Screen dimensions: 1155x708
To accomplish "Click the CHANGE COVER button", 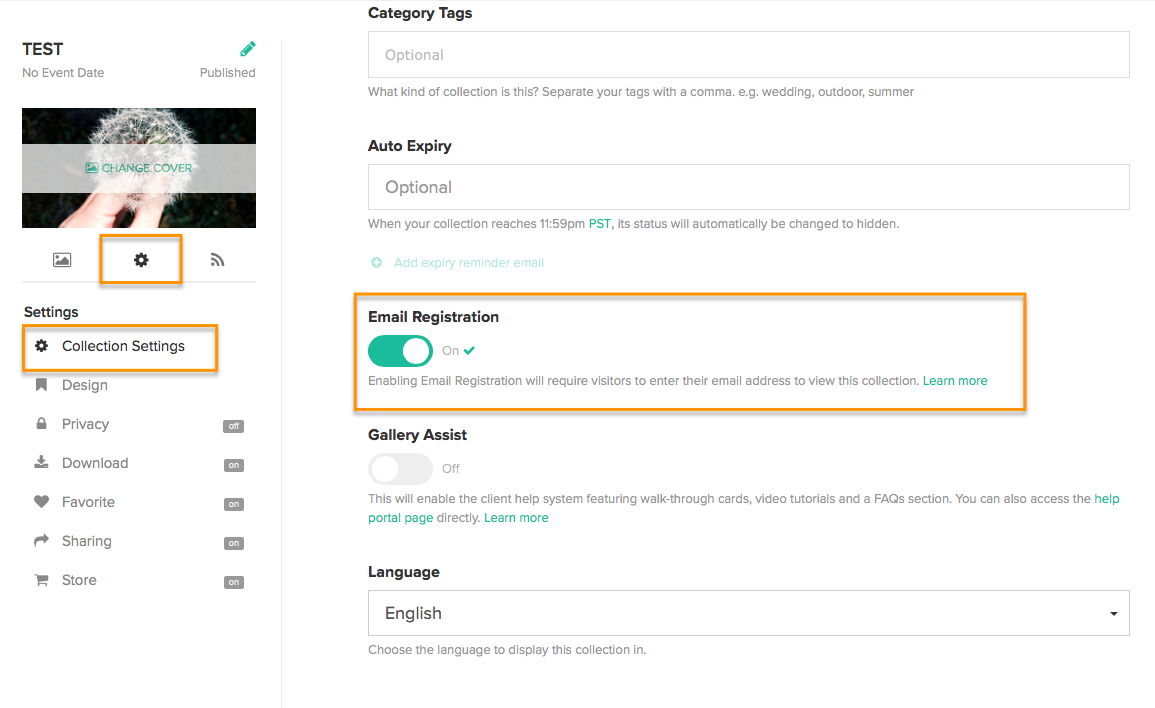I will click(138, 168).
